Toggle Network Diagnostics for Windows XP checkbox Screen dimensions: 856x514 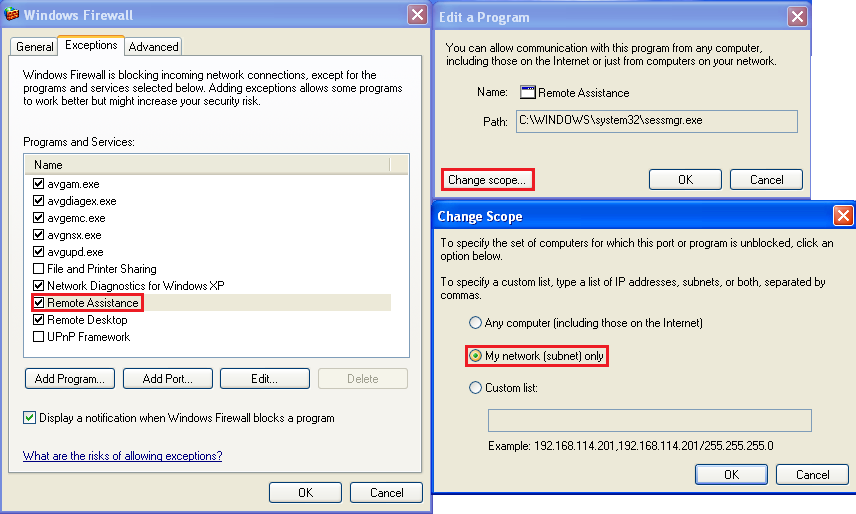pos(38,285)
